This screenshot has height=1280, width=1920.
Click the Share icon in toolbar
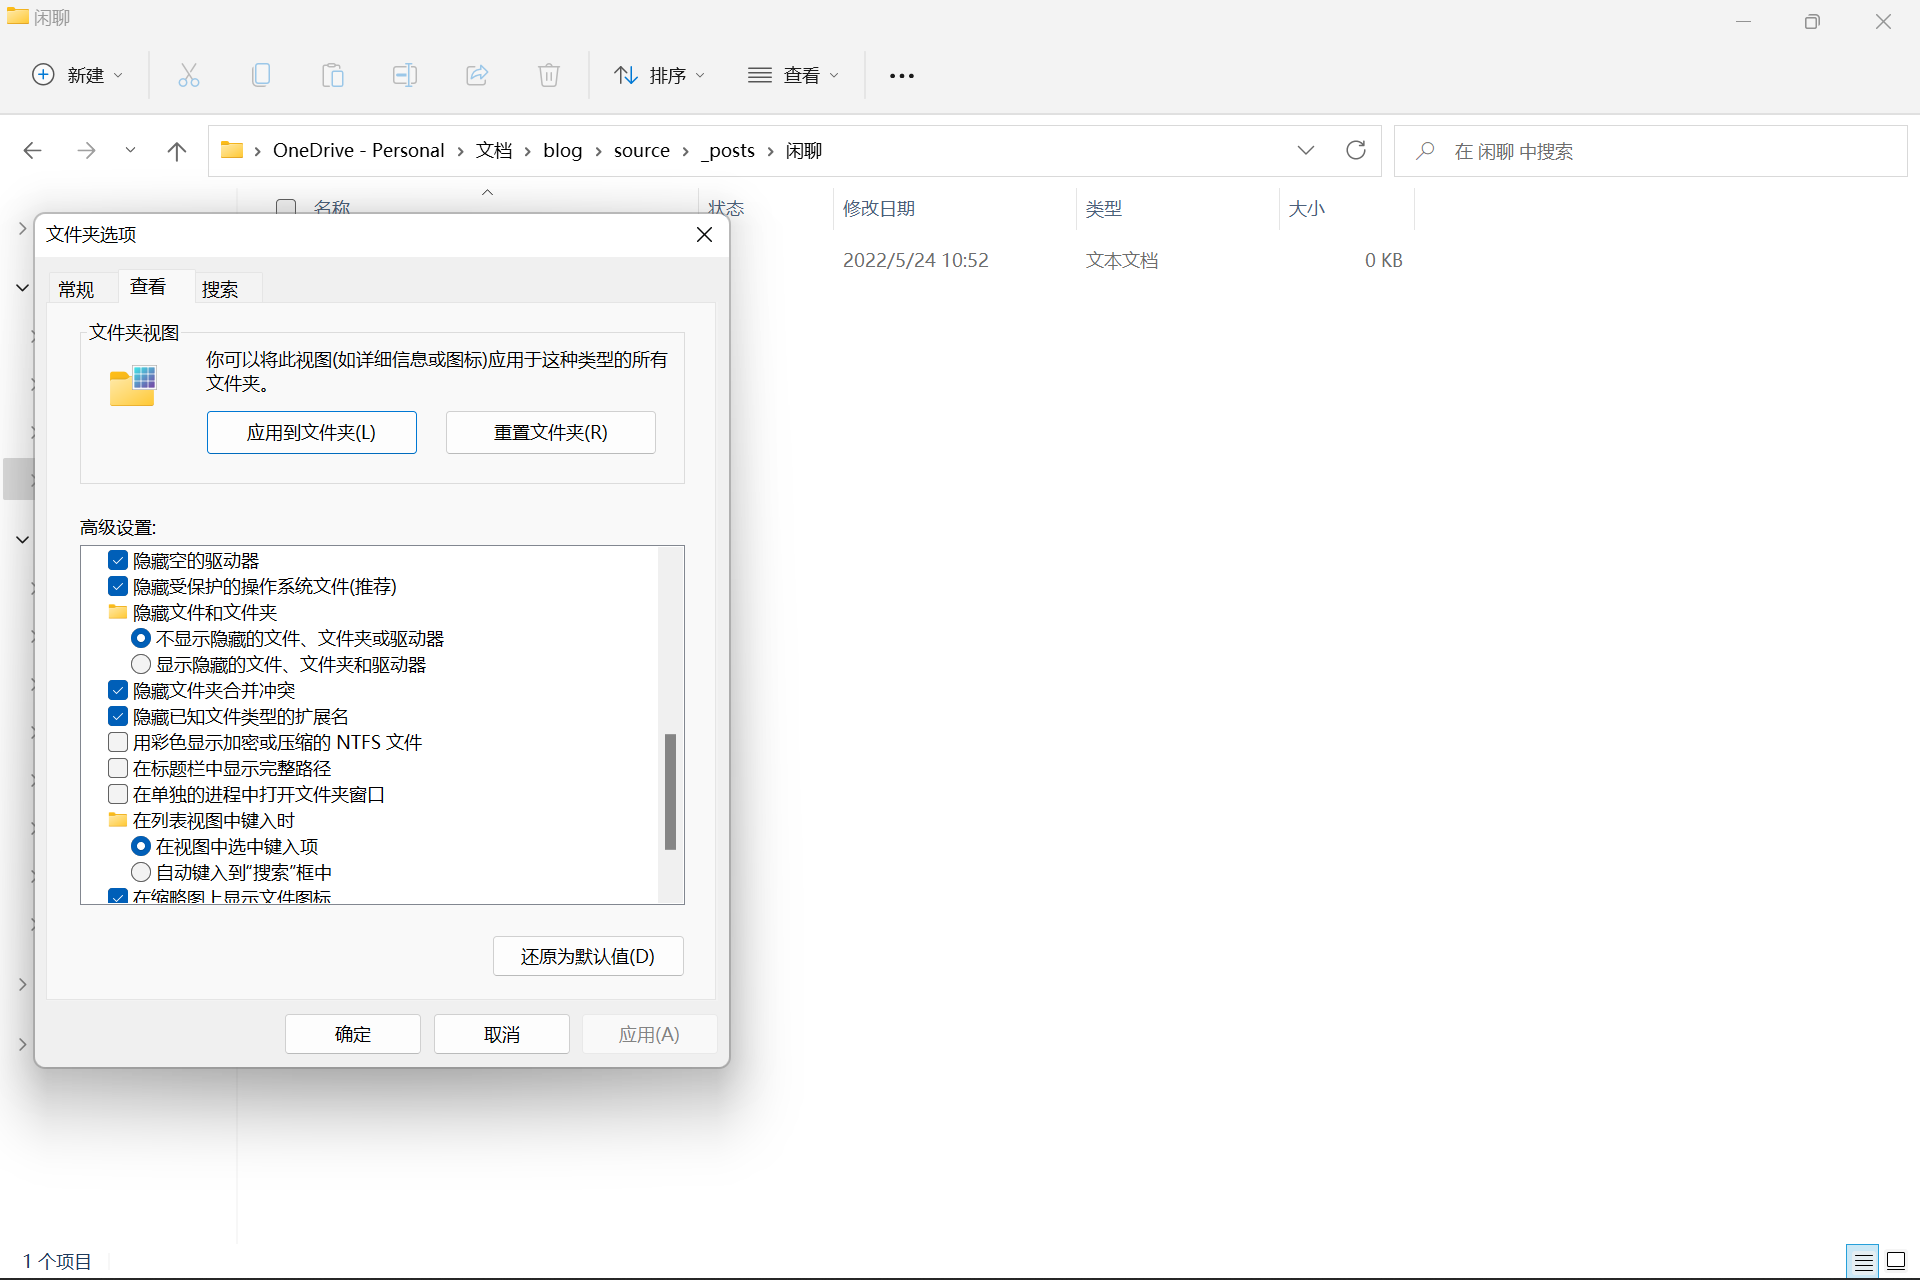(477, 75)
